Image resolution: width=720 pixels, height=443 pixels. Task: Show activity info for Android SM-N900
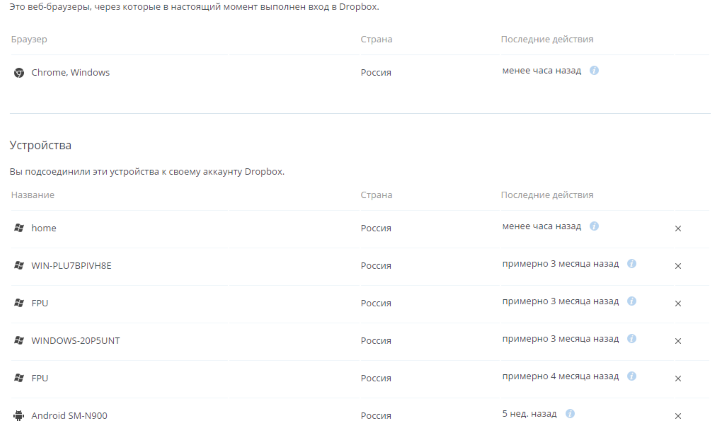coord(570,414)
